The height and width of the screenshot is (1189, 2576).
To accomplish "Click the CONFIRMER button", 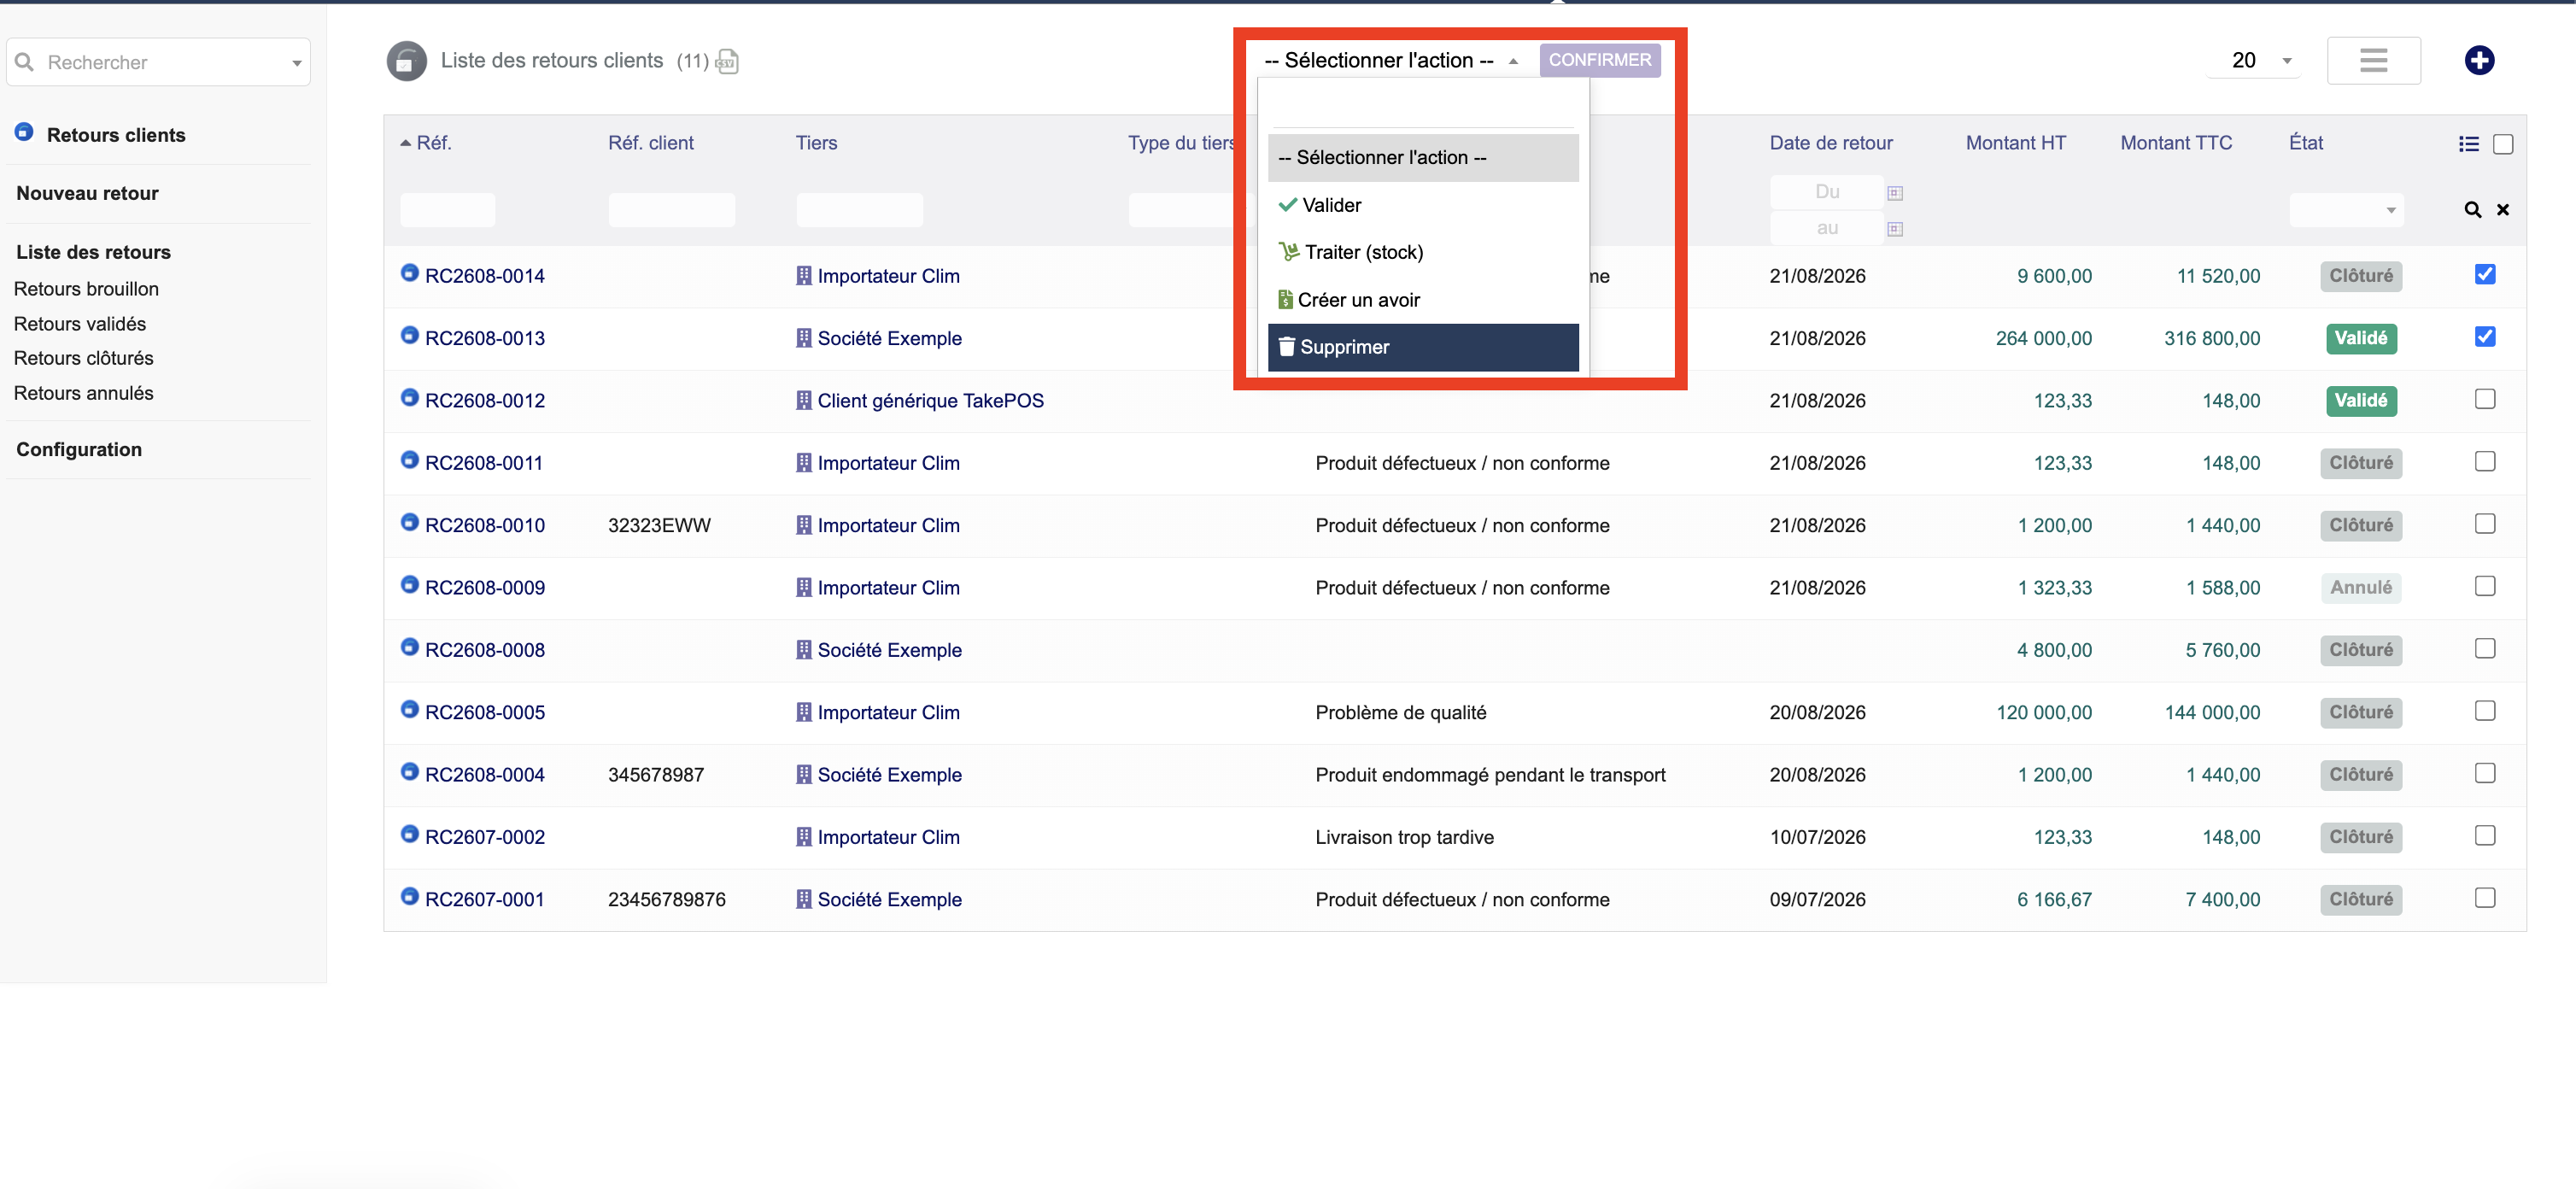I will [x=1600, y=60].
